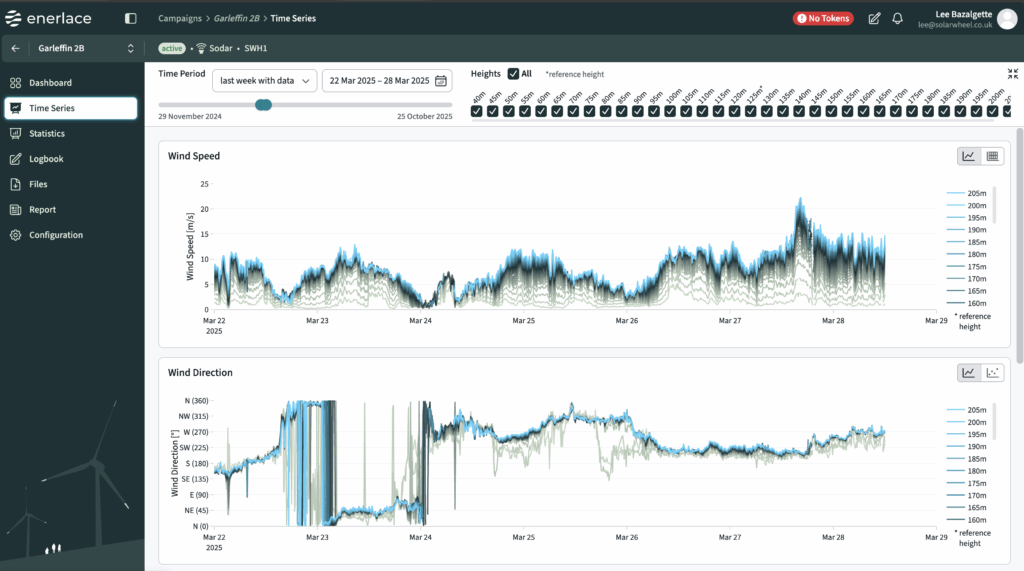Image resolution: width=1024 pixels, height=571 pixels.
Task: Click the notifications bell icon
Action: pos(897,18)
